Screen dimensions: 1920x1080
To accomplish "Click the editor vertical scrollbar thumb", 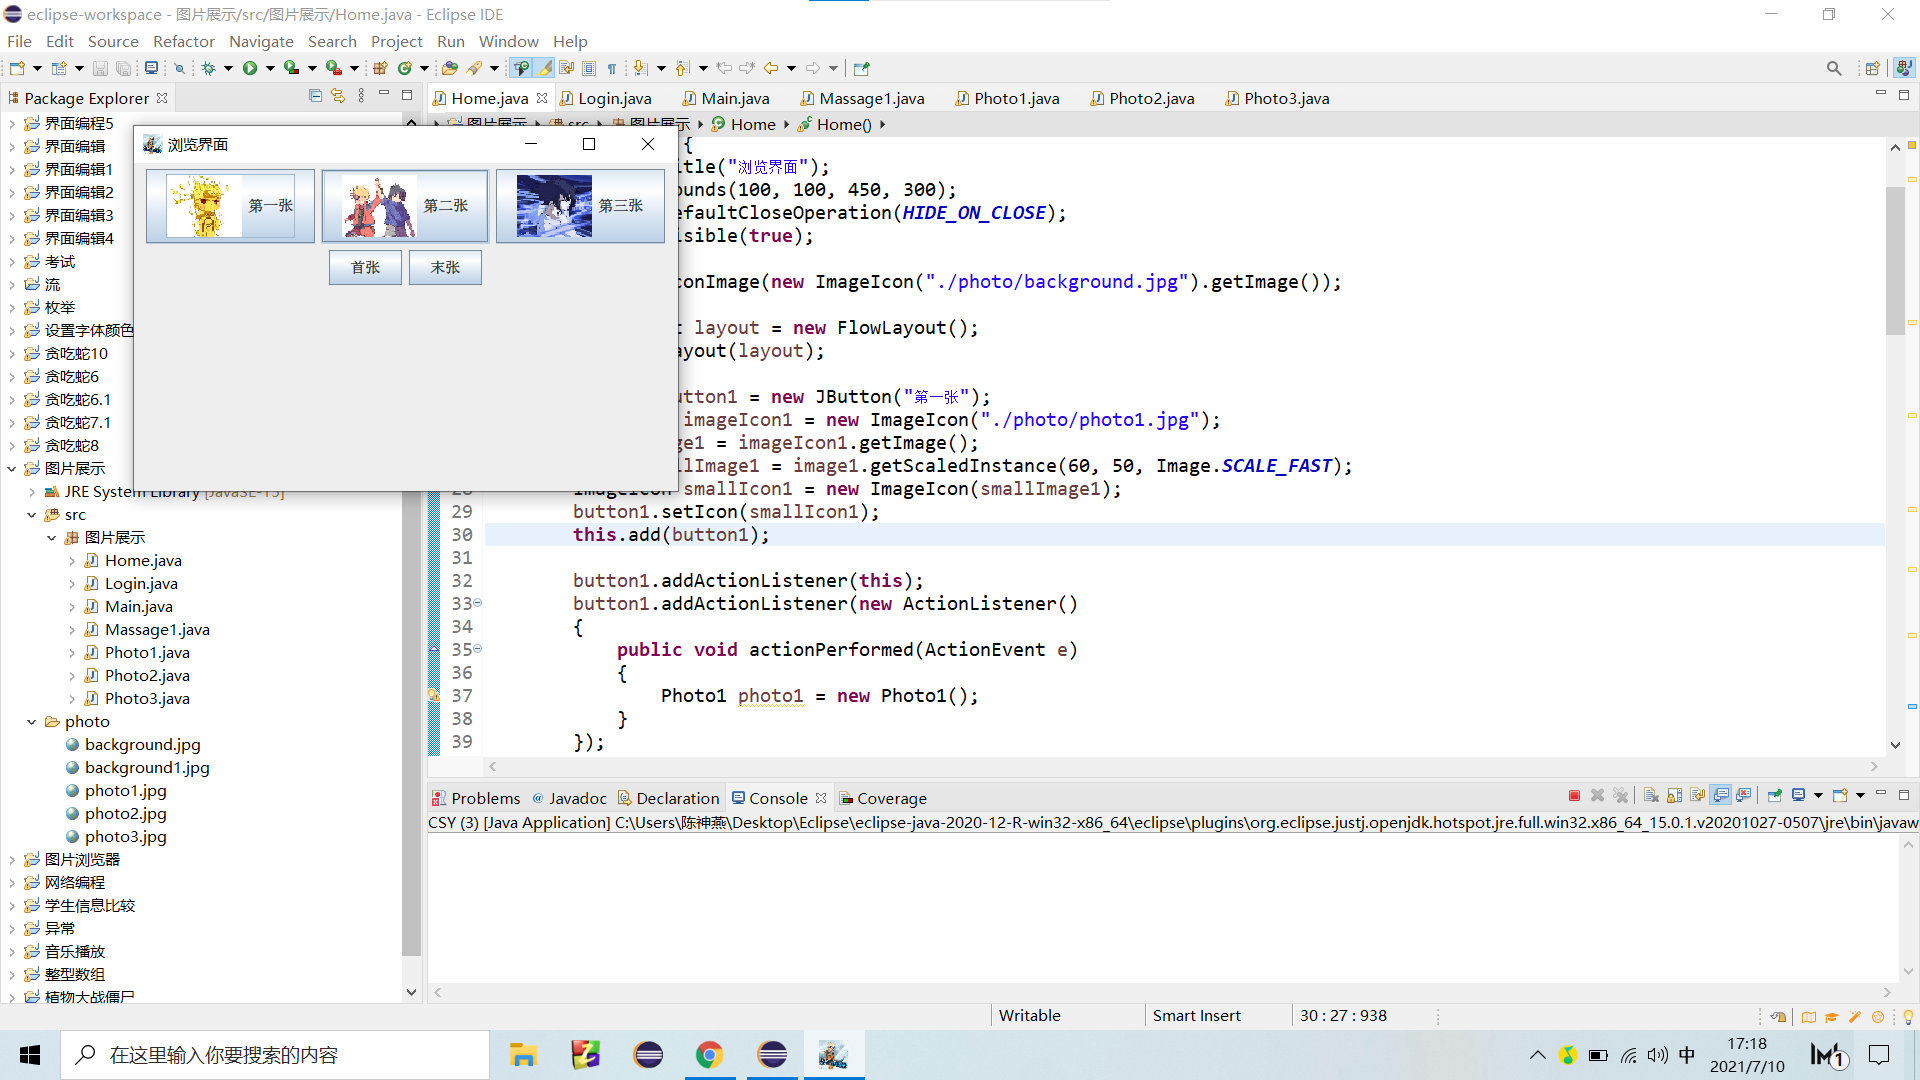I will click(1894, 260).
